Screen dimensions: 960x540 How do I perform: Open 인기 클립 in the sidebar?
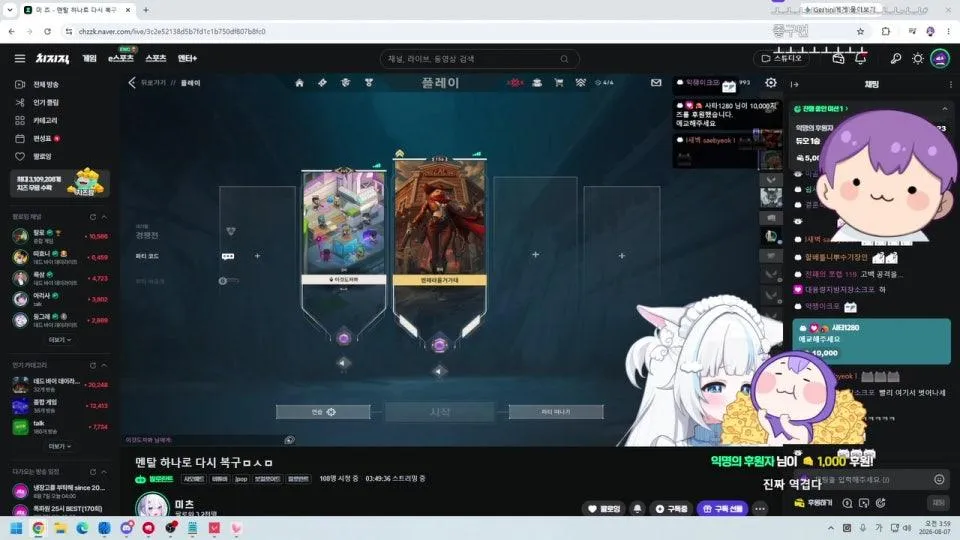click(x=38, y=102)
